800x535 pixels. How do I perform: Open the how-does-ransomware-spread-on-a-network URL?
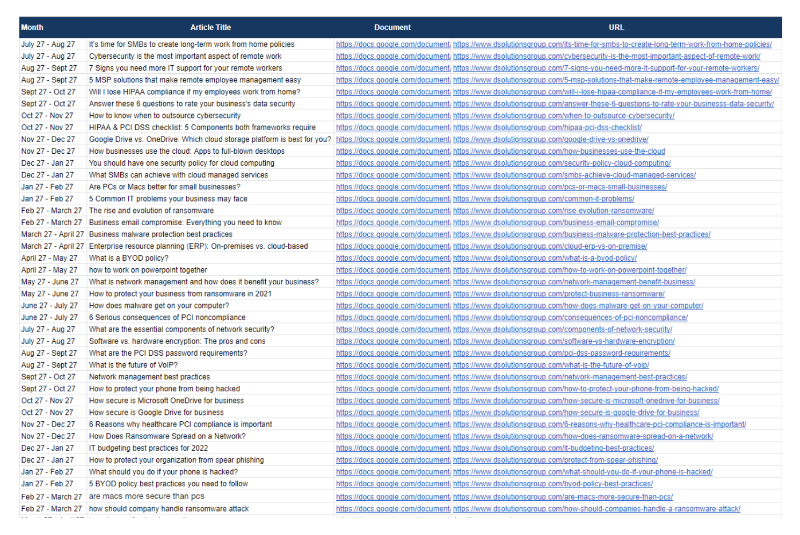coord(583,437)
